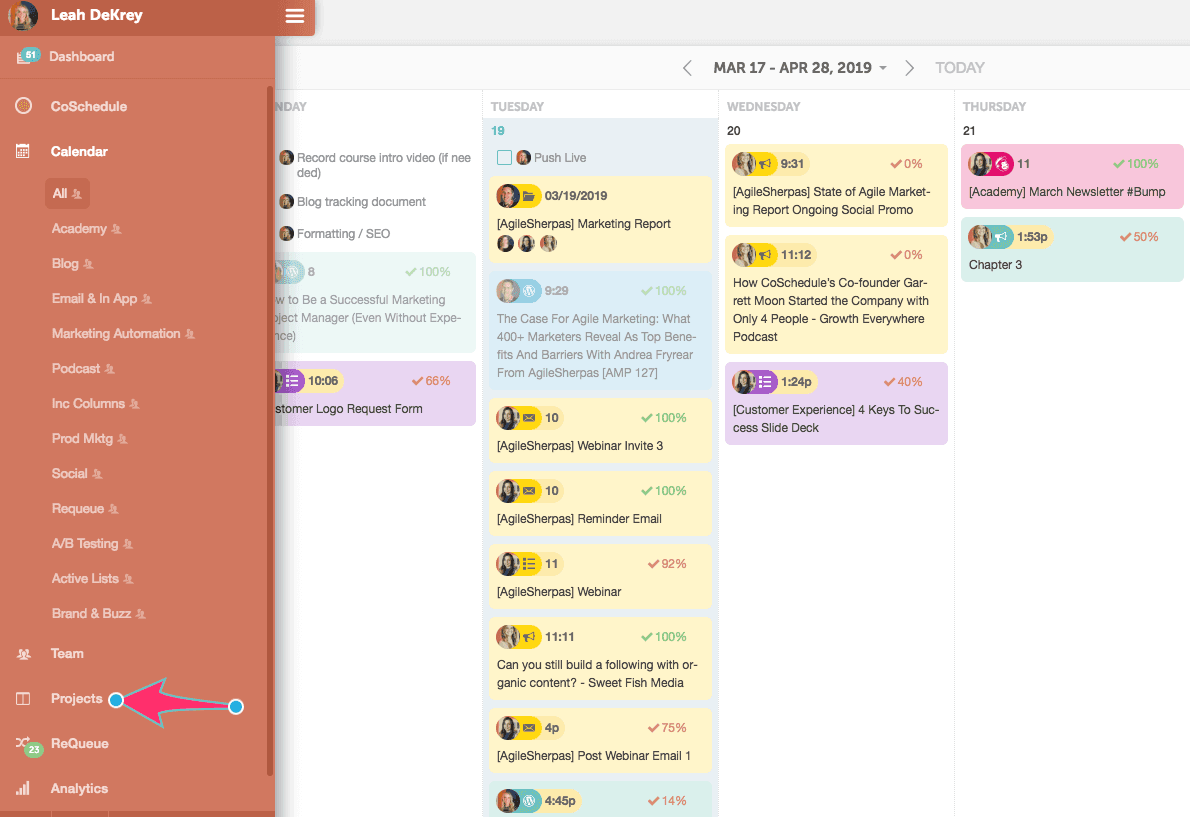
Task: Click WordPress icon on 4:45p card
Action: pos(529,800)
